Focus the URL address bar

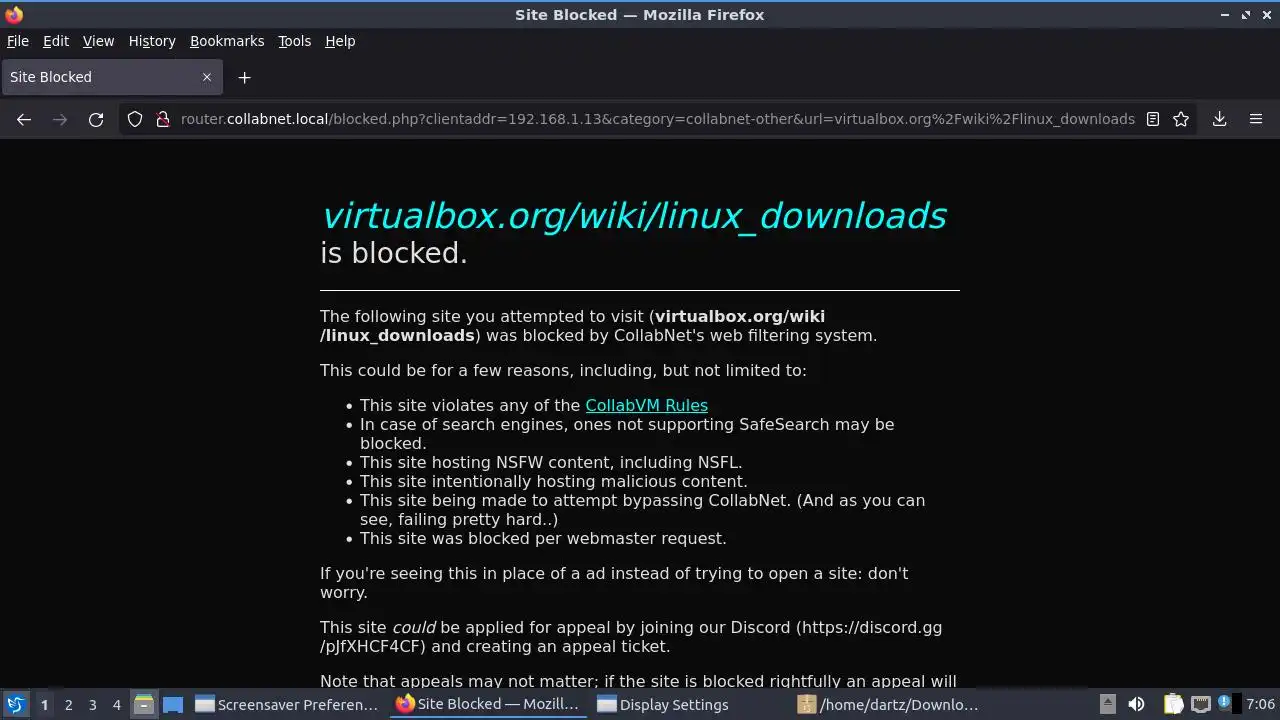coord(657,119)
